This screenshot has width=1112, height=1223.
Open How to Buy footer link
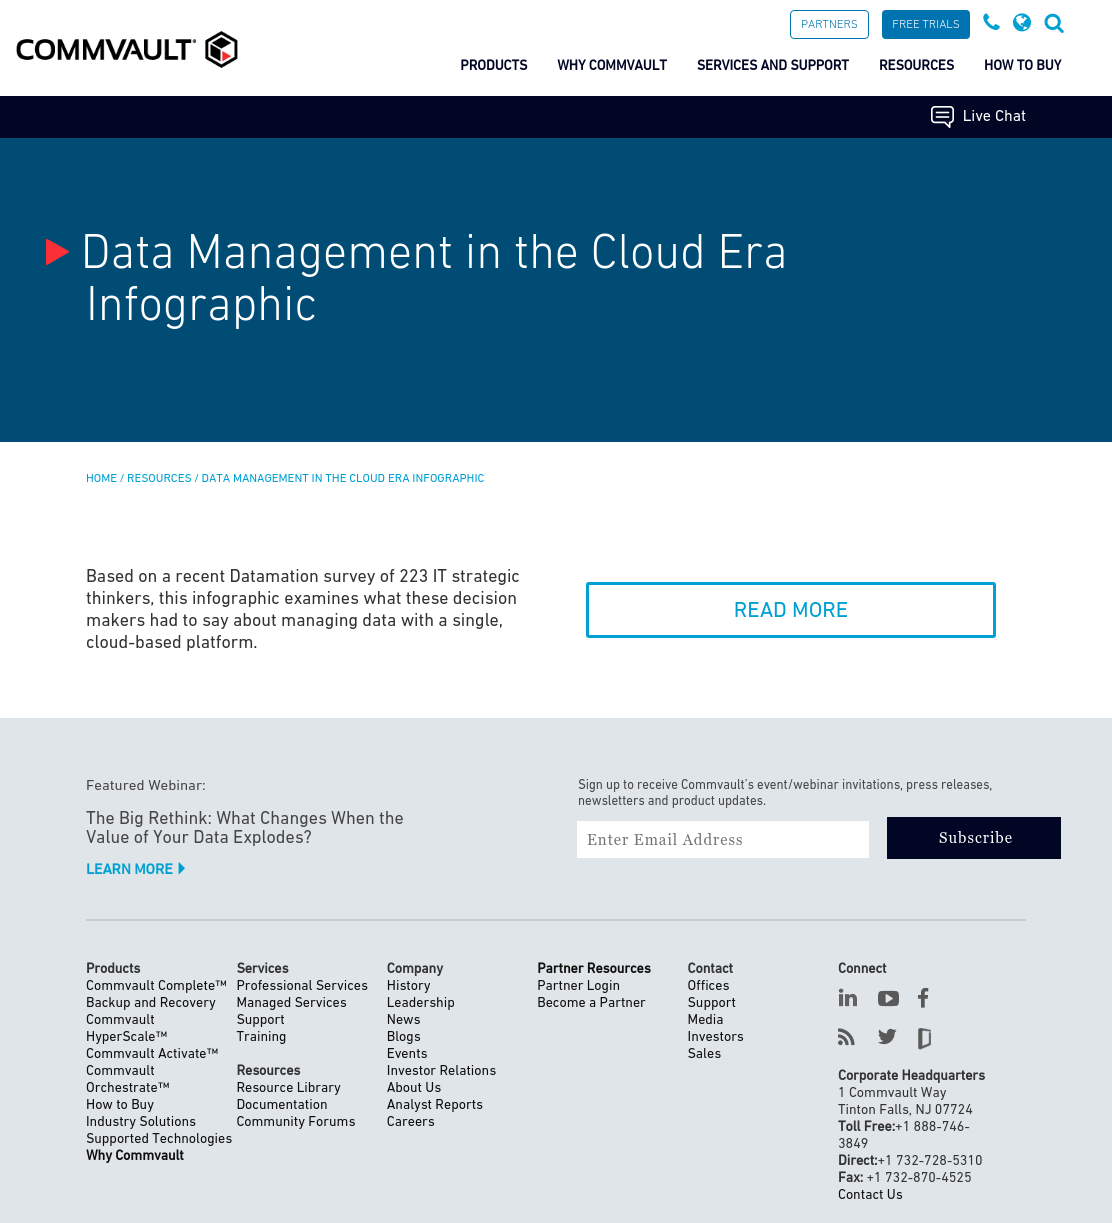click(120, 1105)
